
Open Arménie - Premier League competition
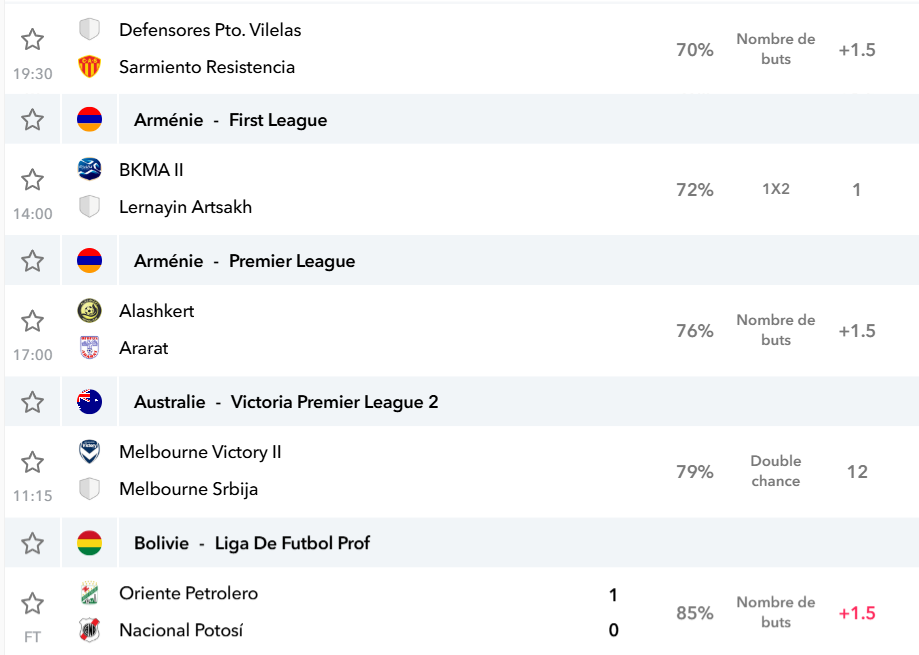pyautogui.click(x=244, y=261)
